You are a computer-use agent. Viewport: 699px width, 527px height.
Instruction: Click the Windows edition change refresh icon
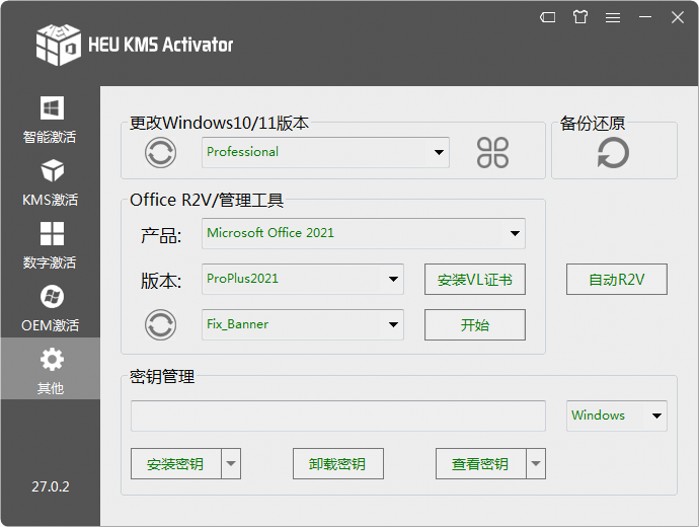160,152
